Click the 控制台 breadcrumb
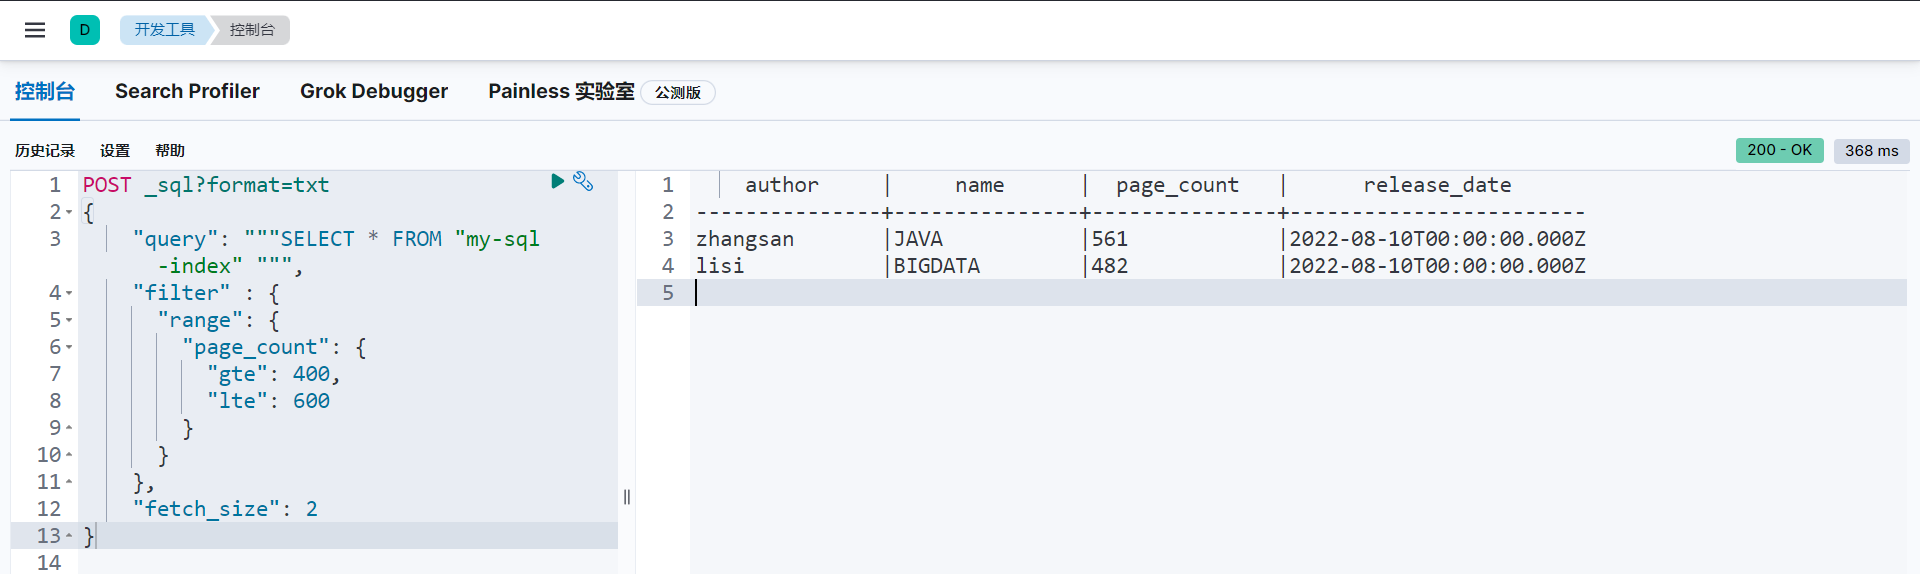1920x574 pixels. 252,30
